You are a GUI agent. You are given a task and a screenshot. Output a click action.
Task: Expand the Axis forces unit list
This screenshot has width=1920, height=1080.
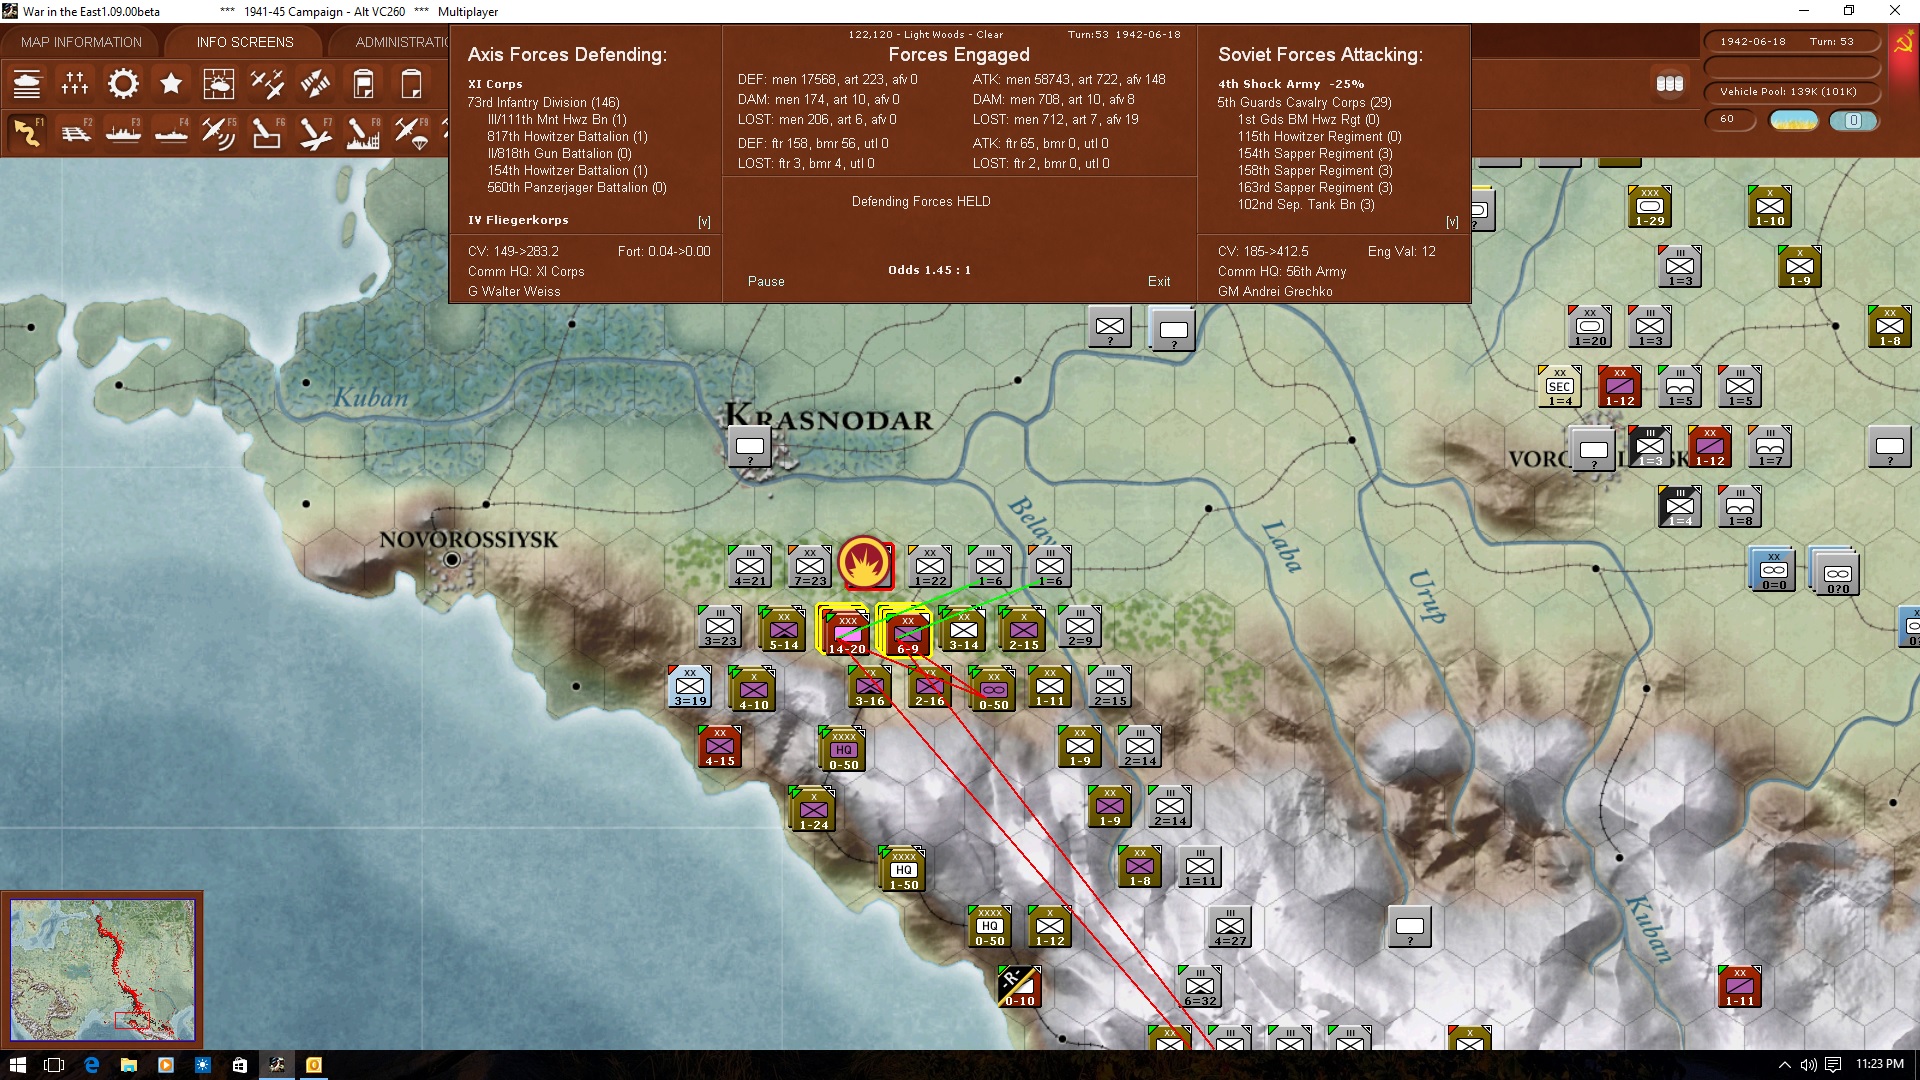pyautogui.click(x=704, y=222)
